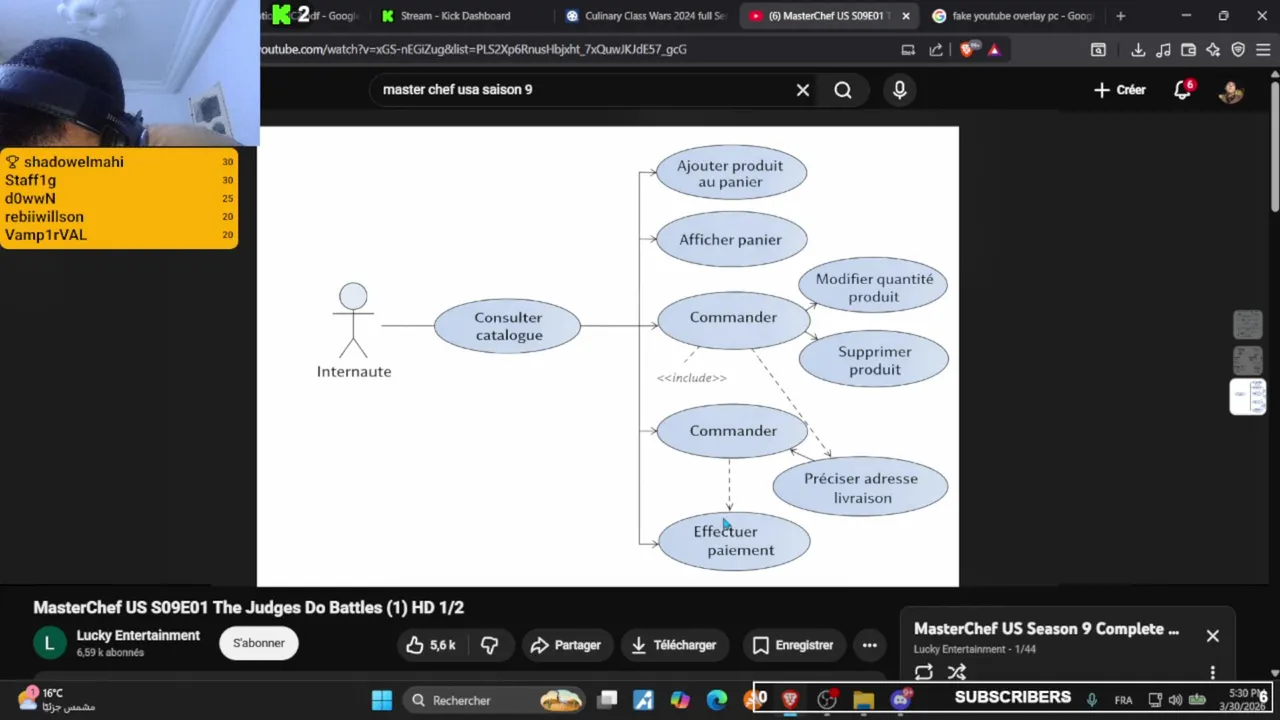Clear the YouTube search box text
Screen dimensions: 1280x720
(802, 90)
